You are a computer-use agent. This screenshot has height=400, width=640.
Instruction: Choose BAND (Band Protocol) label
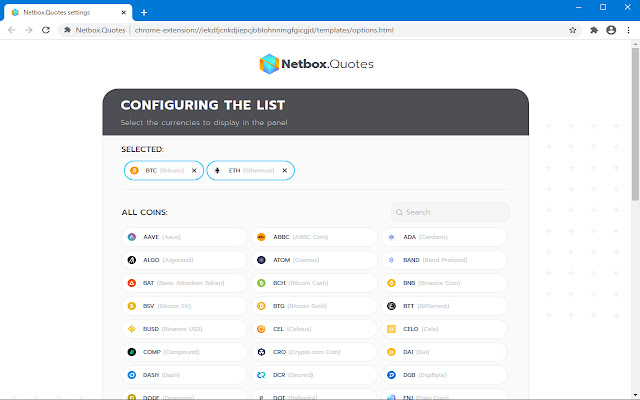(435, 260)
